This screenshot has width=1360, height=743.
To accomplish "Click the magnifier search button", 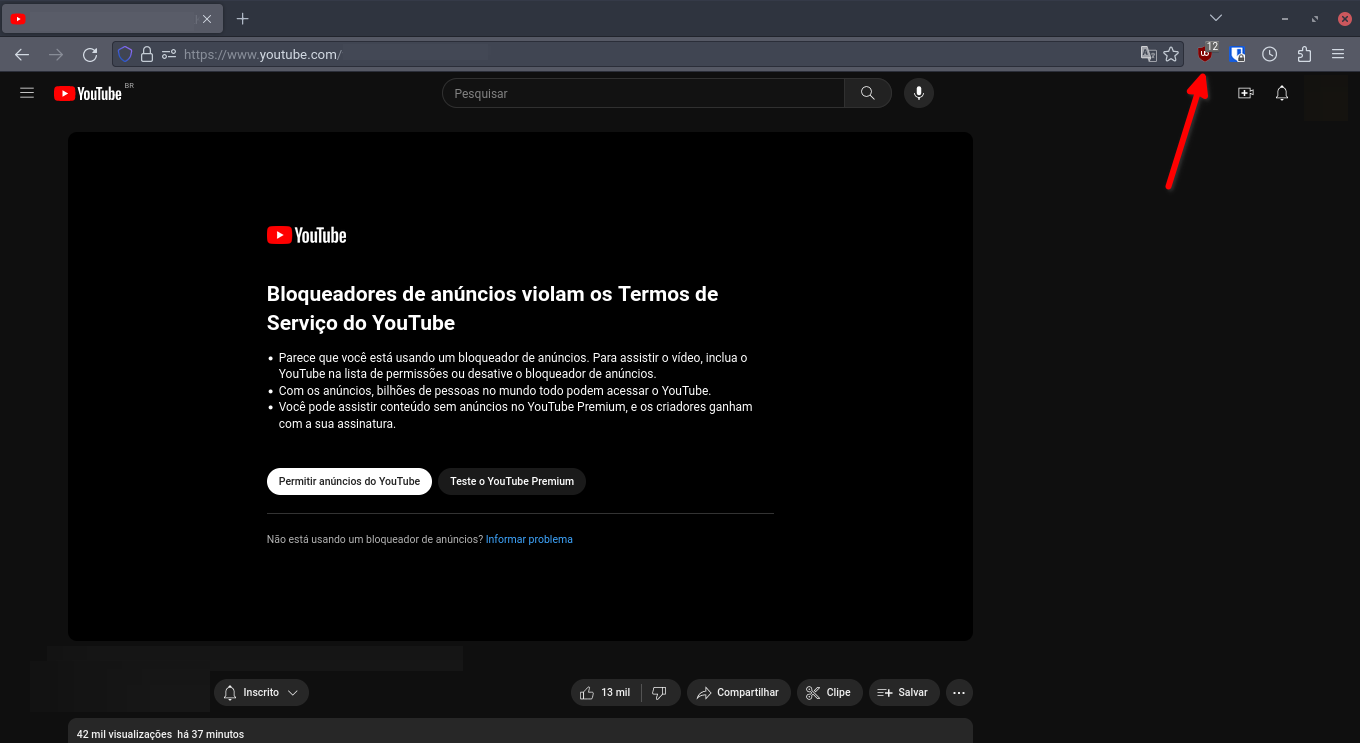I will coord(868,93).
